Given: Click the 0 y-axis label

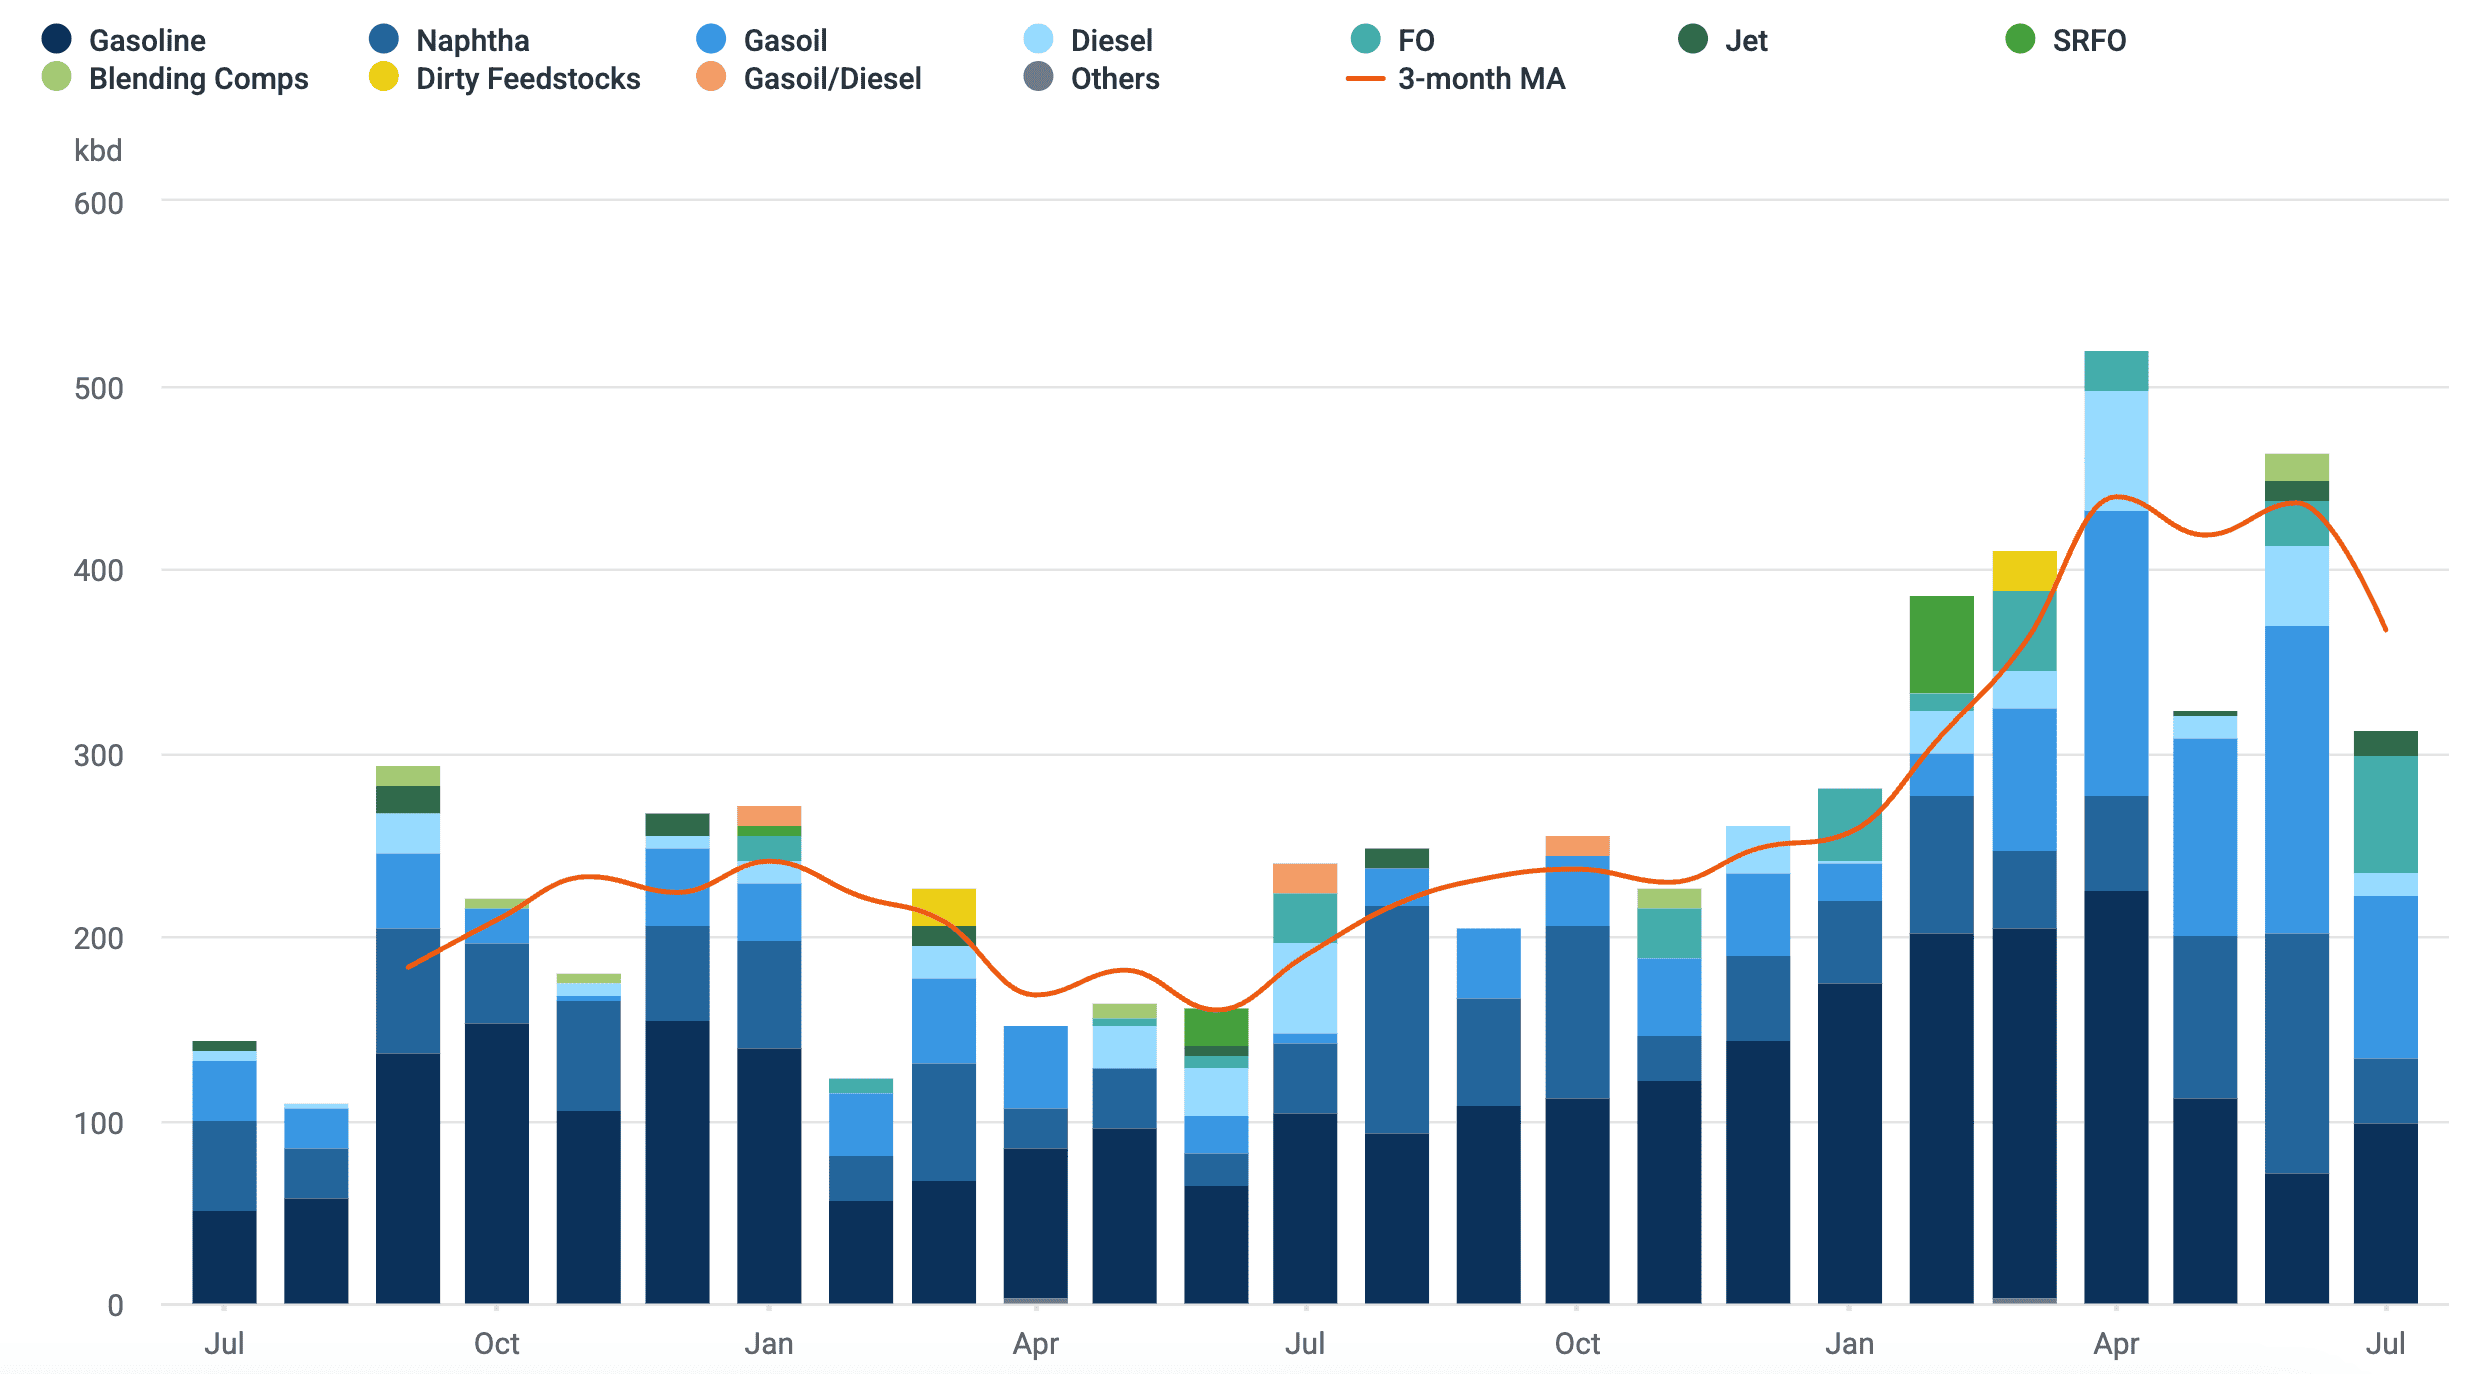Looking at the screenshot, I should pos(115,1306).
